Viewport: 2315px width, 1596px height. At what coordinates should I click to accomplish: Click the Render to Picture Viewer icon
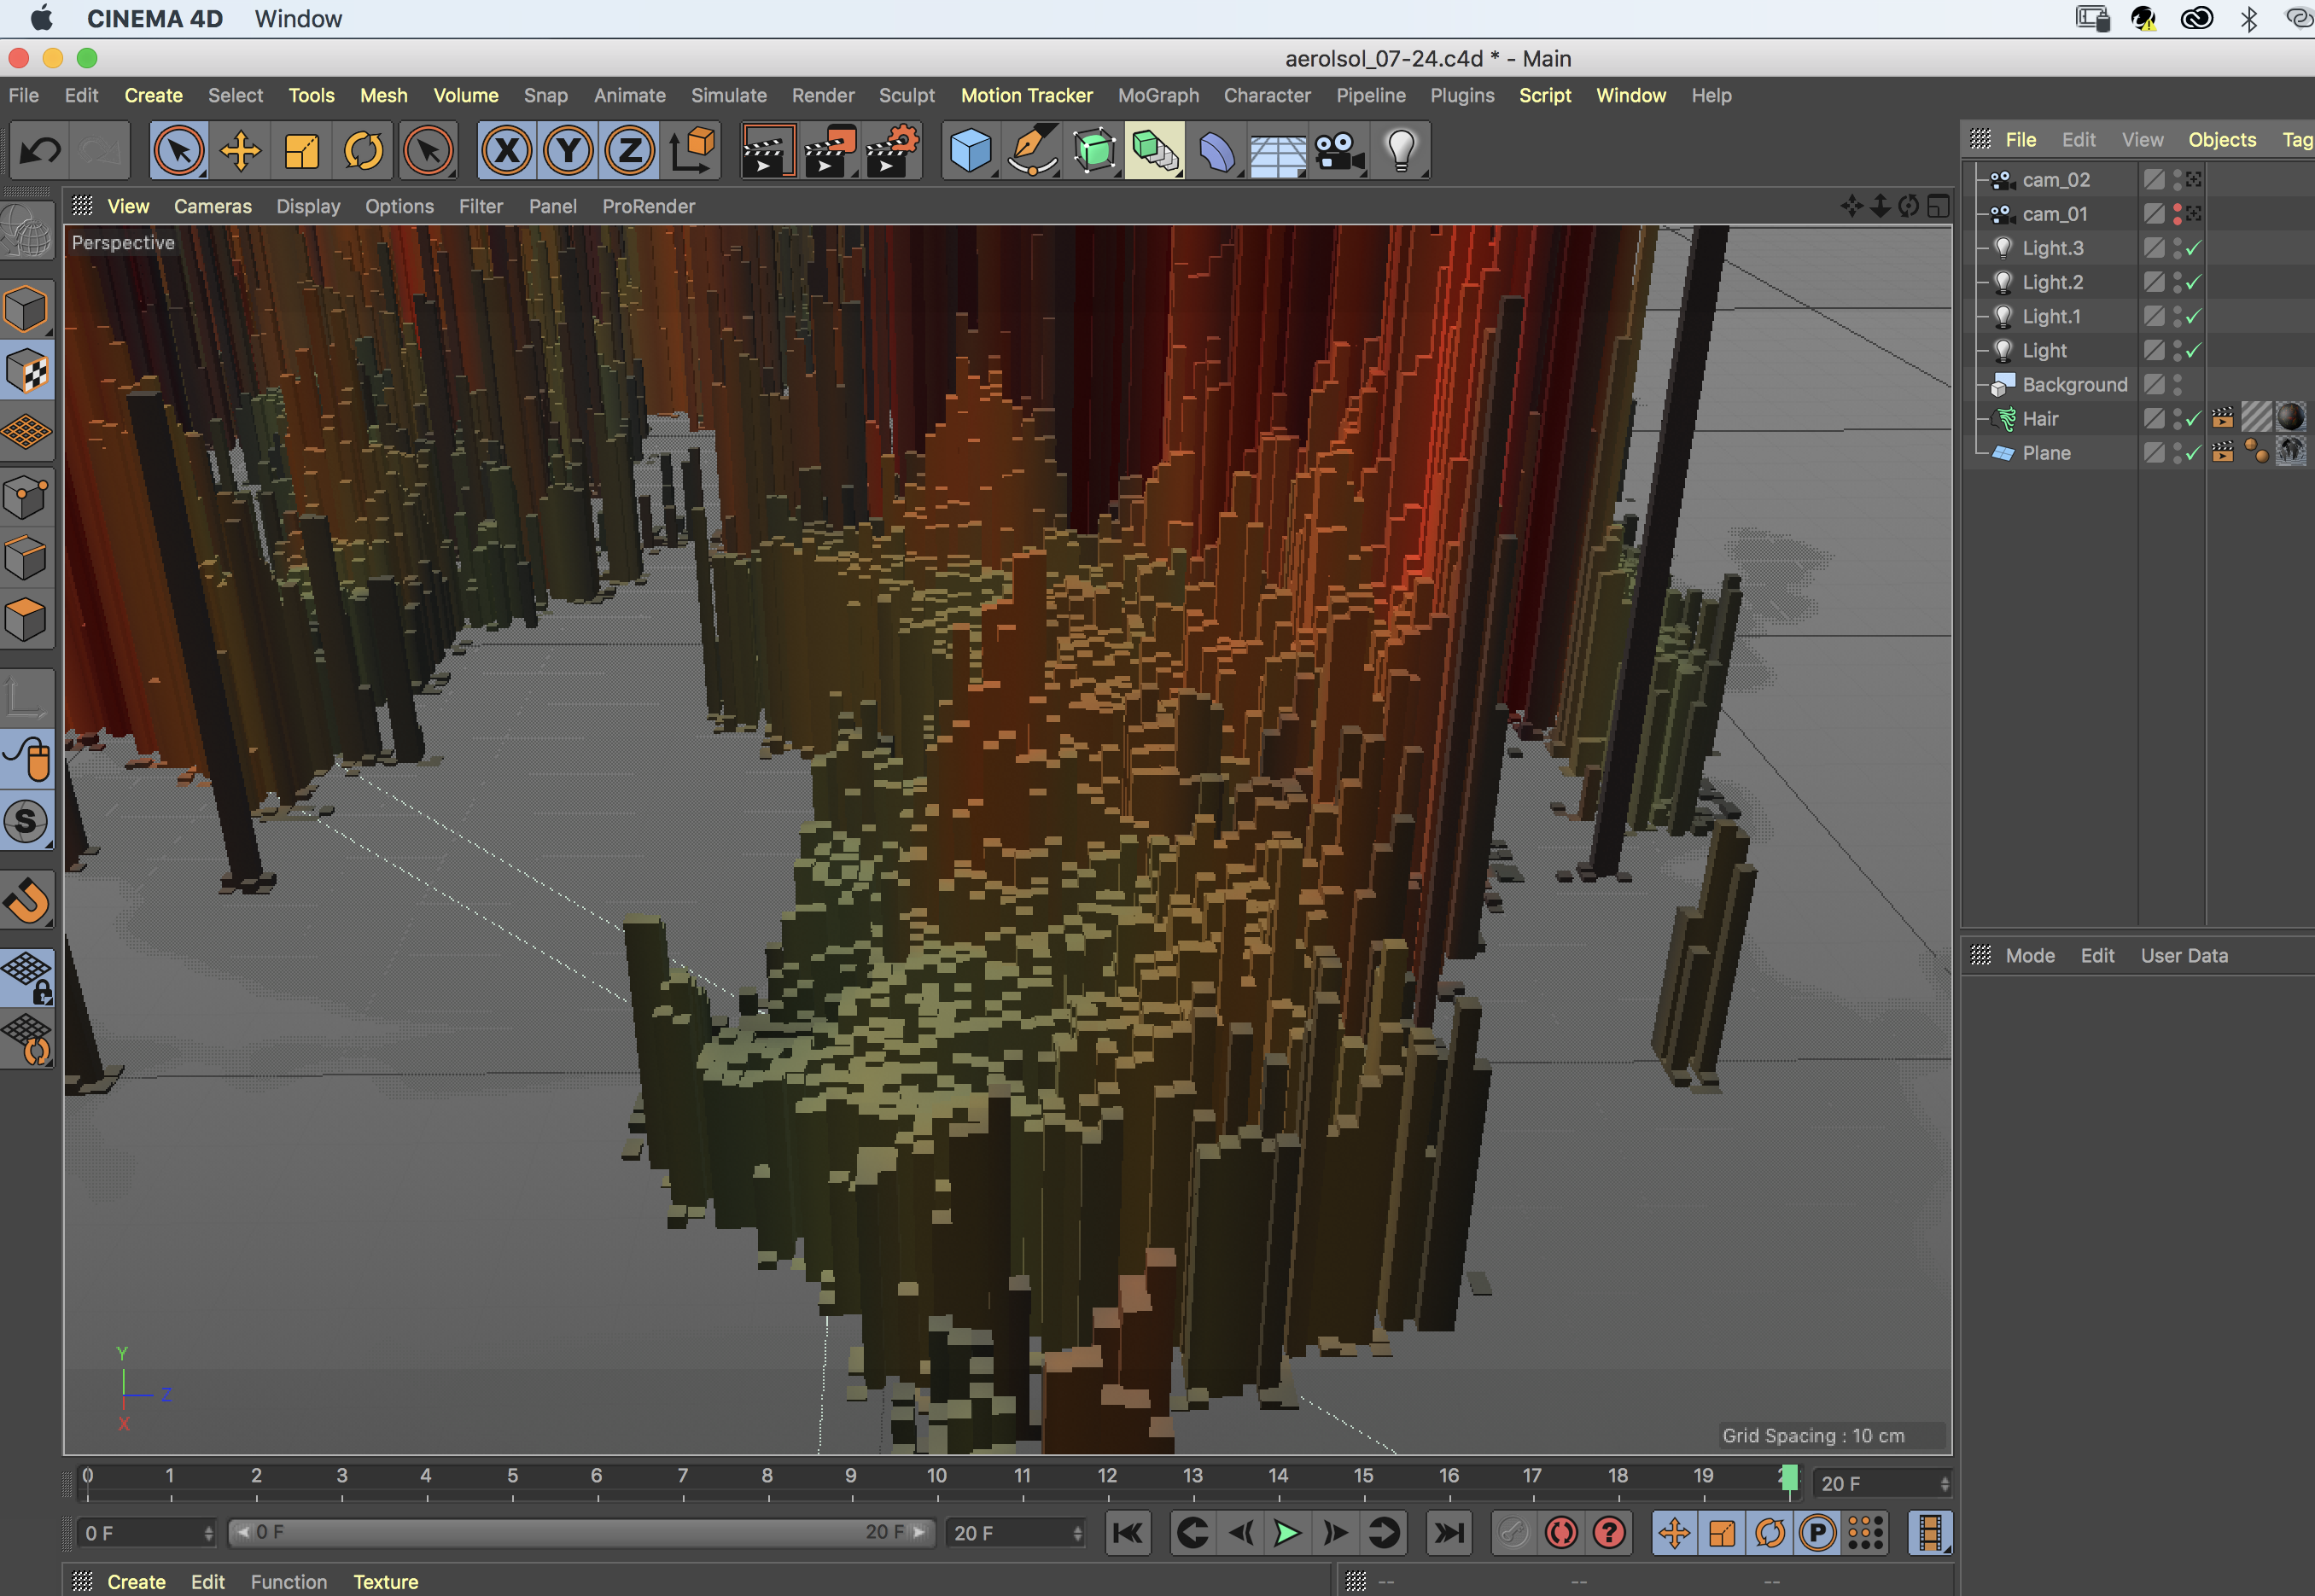(x=829, y=150)
